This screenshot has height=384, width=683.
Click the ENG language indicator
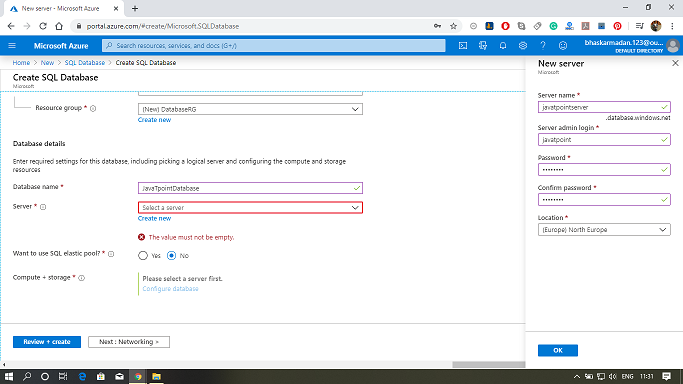627,377
